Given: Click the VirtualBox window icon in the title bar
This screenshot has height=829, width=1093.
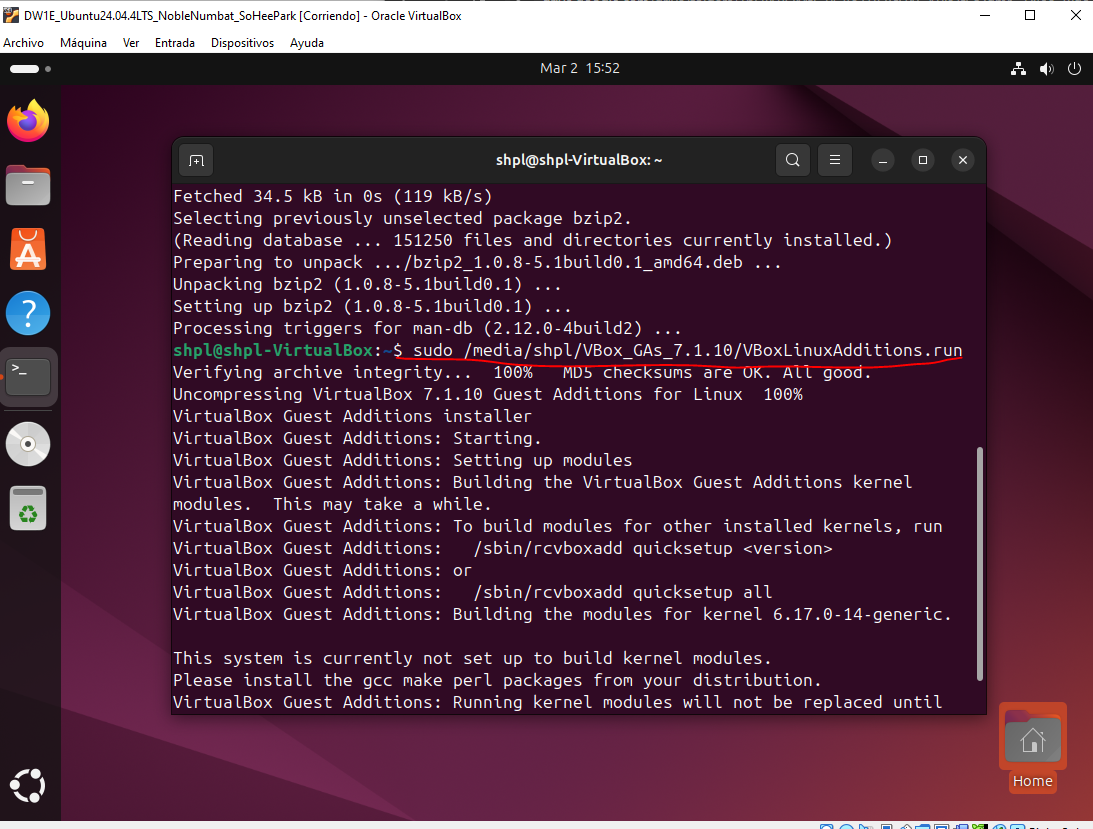Looking at the screenshot, I should tap(11, 15).
